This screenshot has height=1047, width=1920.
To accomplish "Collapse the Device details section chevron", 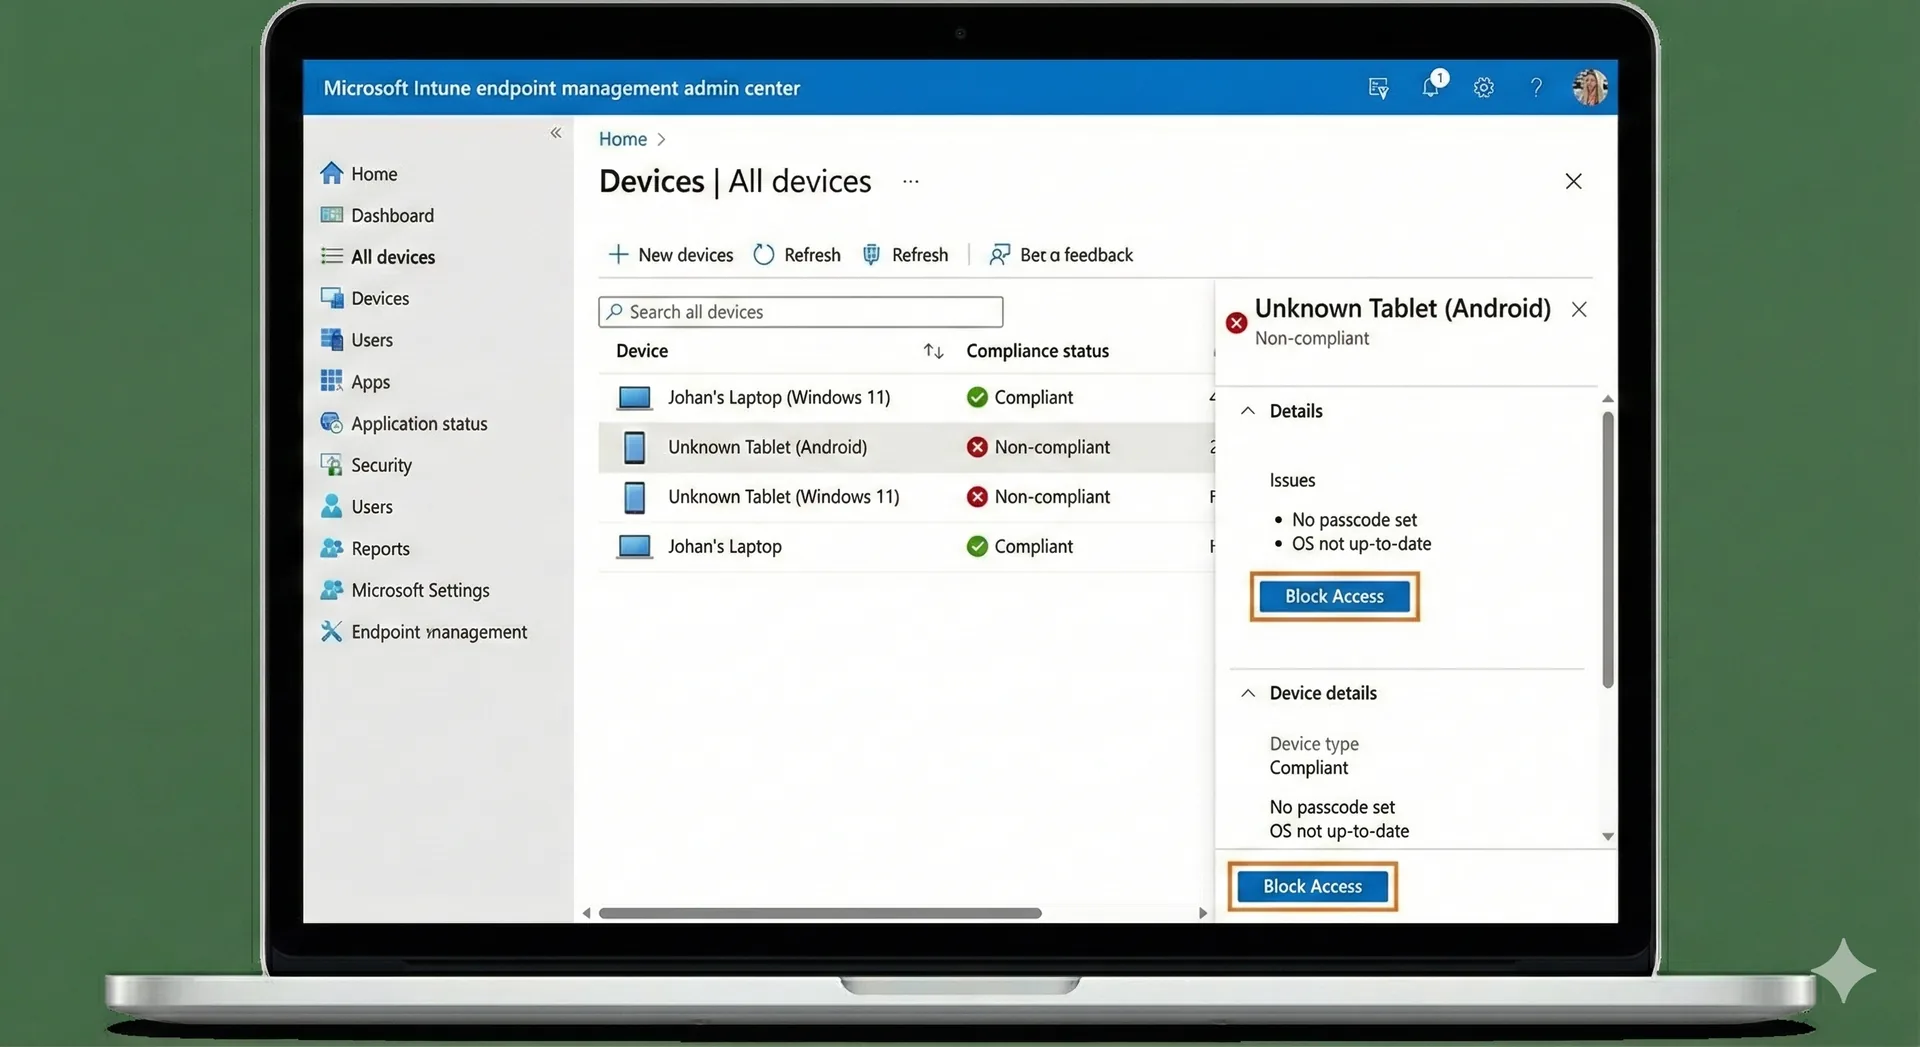I will click(1248, 693).
